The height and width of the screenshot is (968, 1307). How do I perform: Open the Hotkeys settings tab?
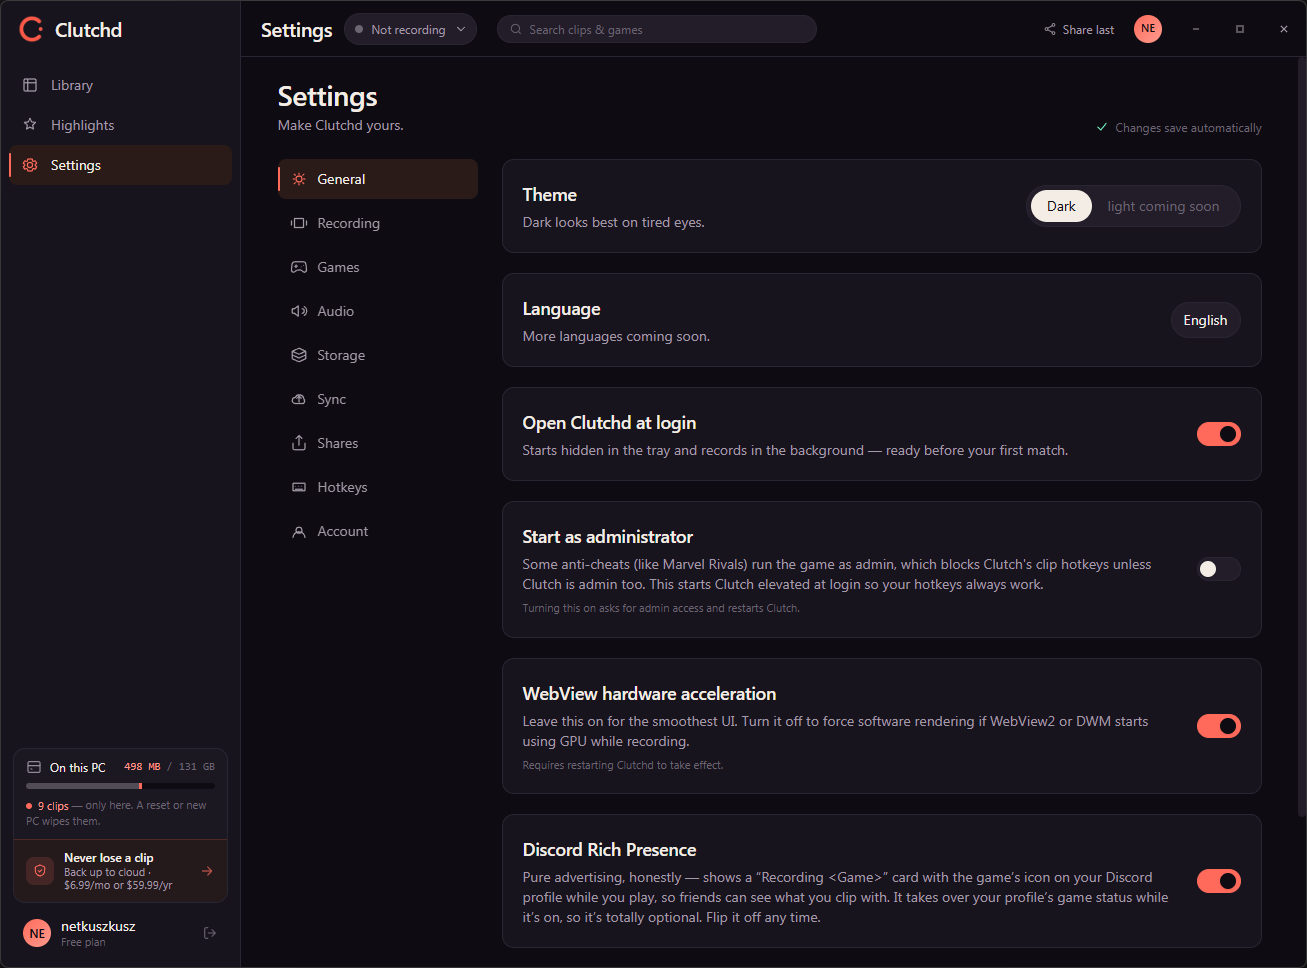[x=378, y=487]
